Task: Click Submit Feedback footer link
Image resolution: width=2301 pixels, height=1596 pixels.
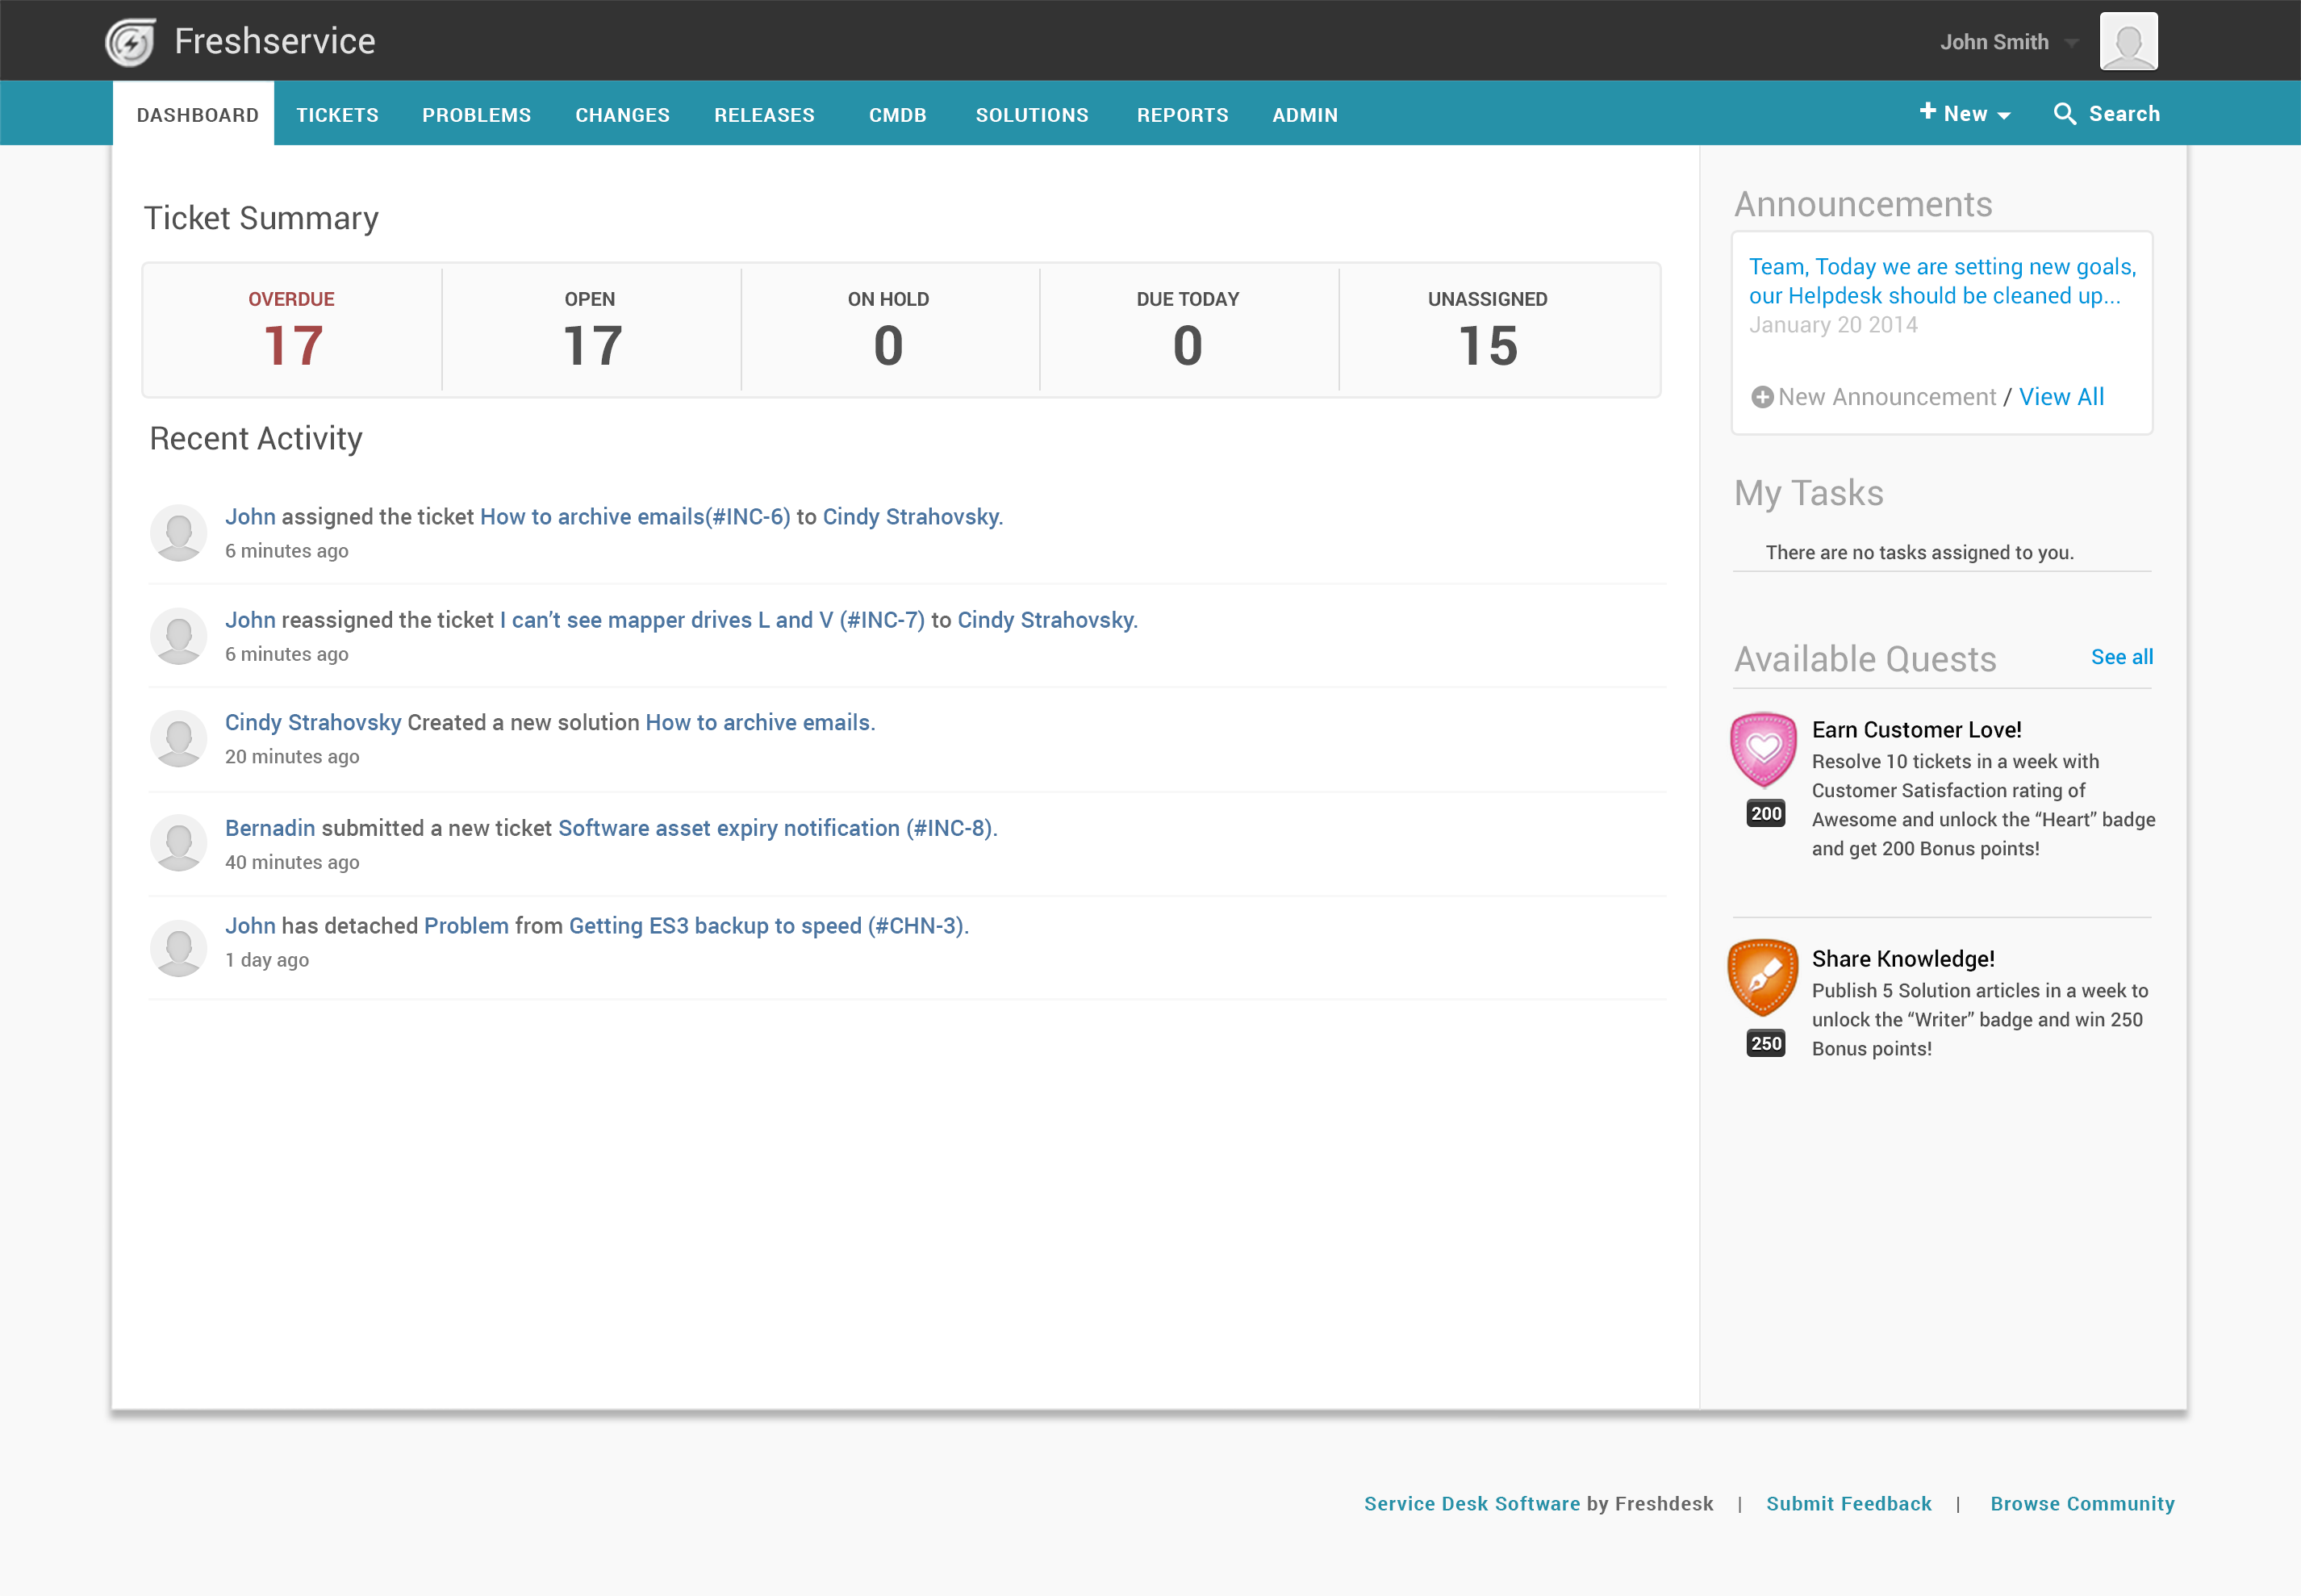Action: point(1848,1503)
